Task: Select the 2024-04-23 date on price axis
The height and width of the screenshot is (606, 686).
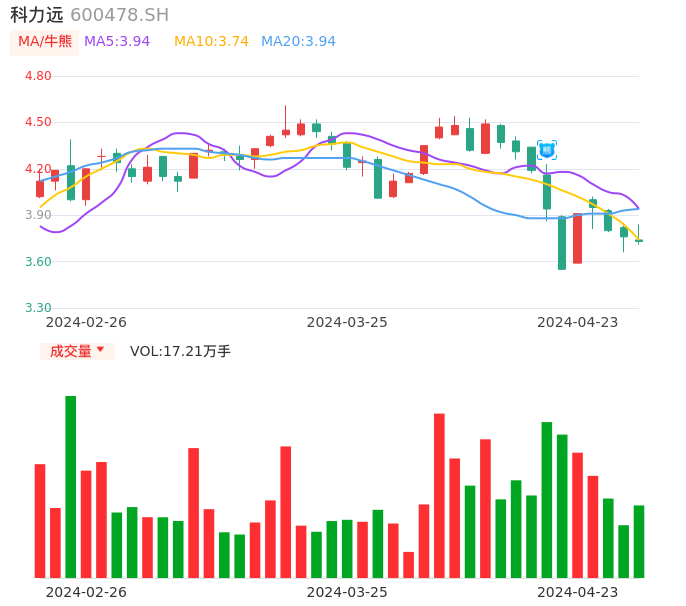Action: pyautogui.click(x=578, y=322)
